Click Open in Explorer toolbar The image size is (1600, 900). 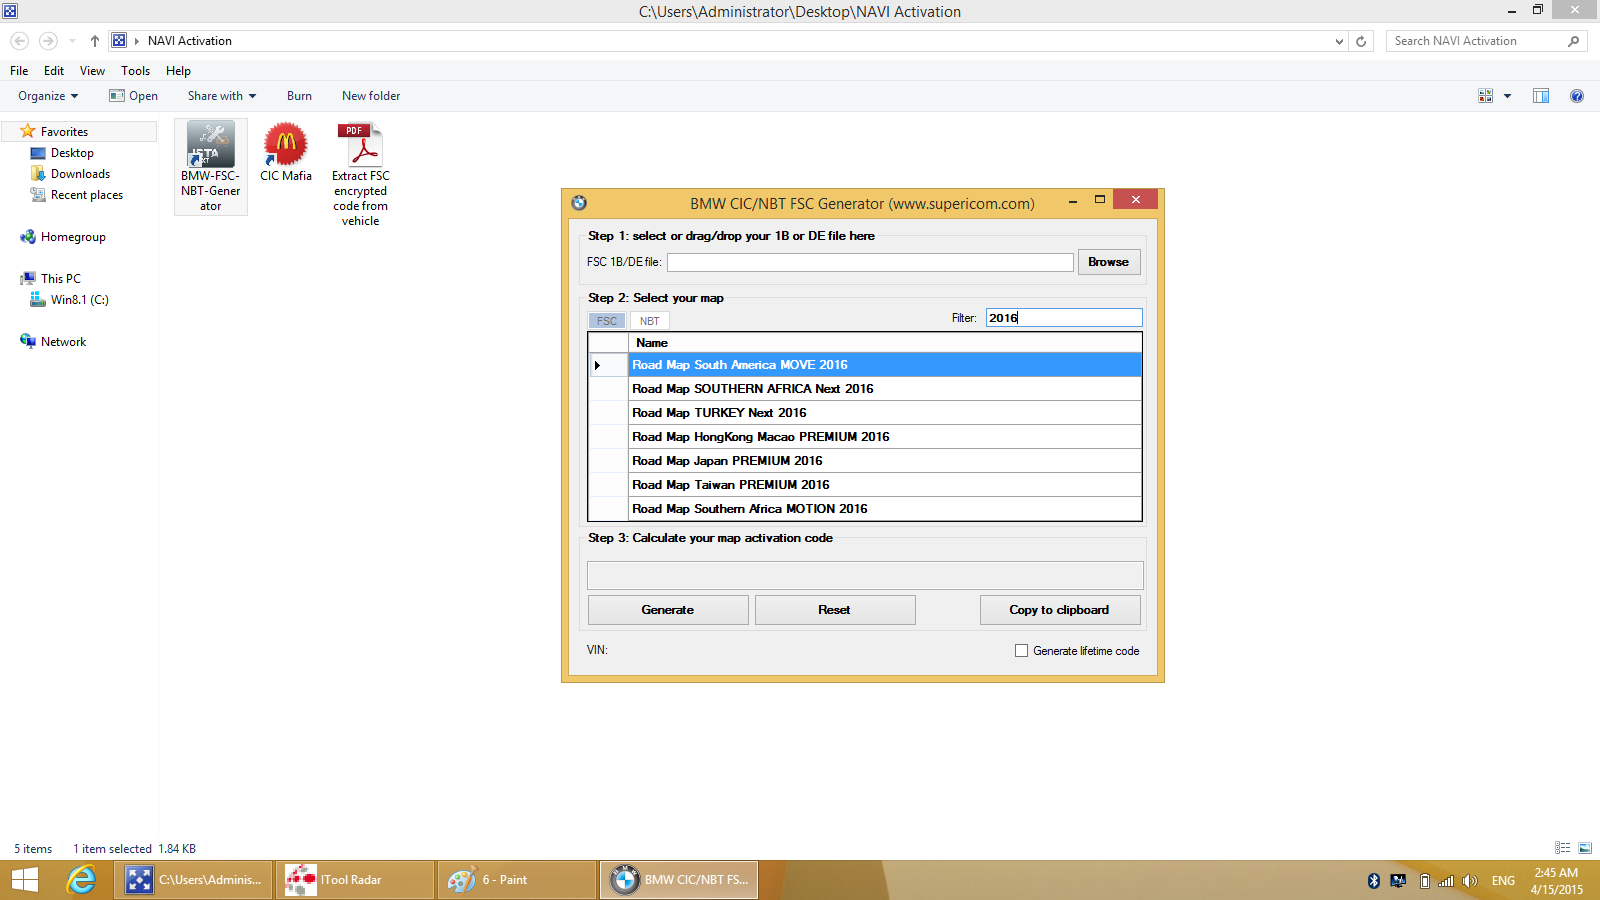pos(134,96)
